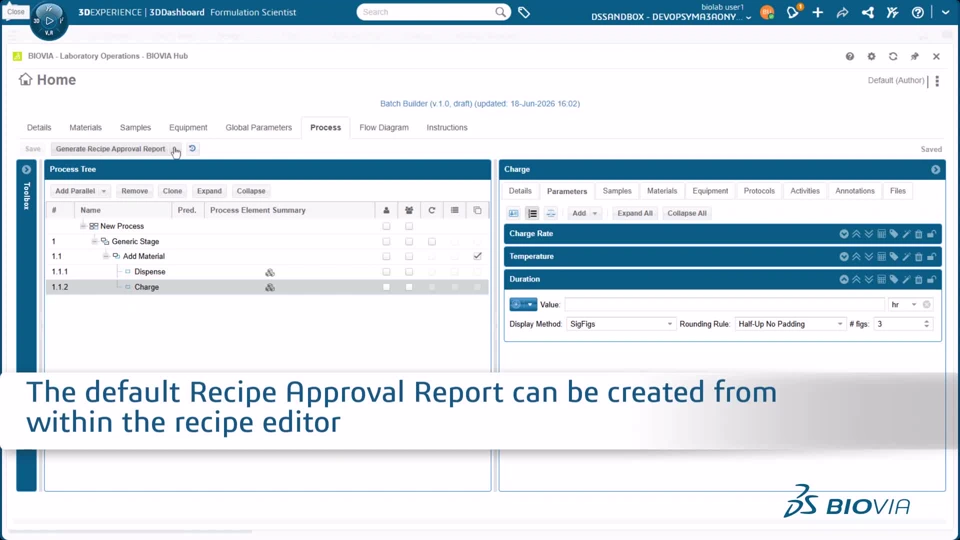This screenshot has height=540, width=960.
Task: Click the Collapse All button
Action: click(686, 214)
